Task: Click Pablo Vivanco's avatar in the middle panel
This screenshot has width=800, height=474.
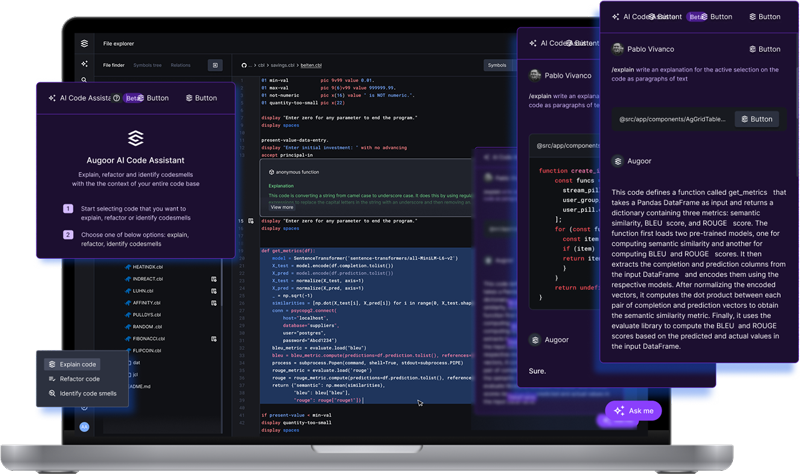Action: point(535,76)
